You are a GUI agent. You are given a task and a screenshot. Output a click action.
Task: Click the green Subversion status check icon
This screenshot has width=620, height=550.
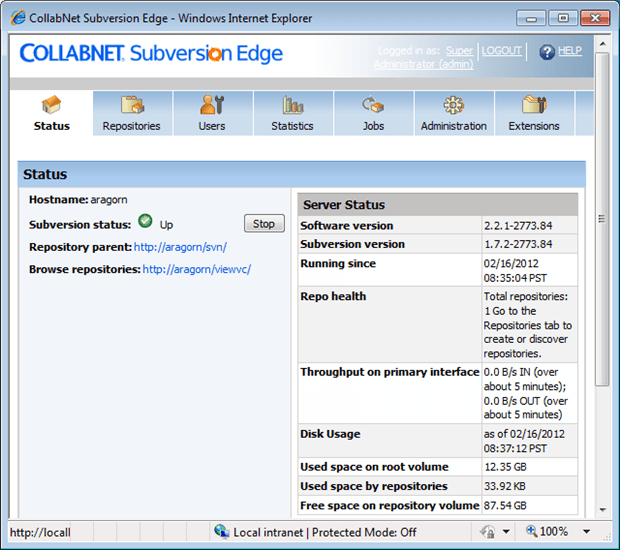tap(145, 221)
